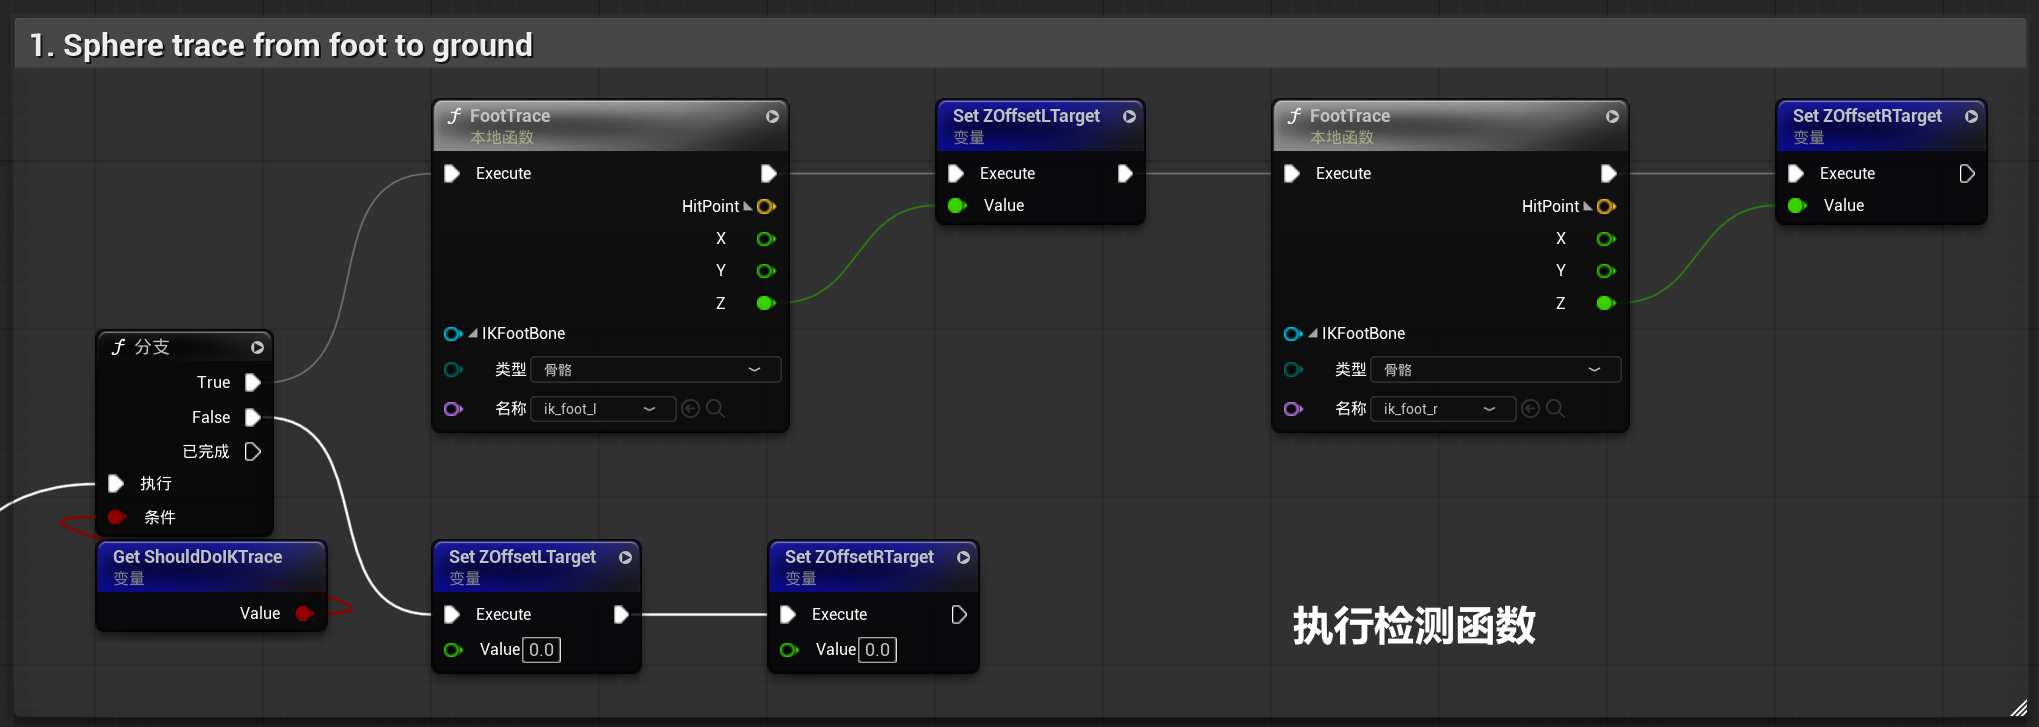Toggle the circle icon on left FootTrace header

point(772,116)
